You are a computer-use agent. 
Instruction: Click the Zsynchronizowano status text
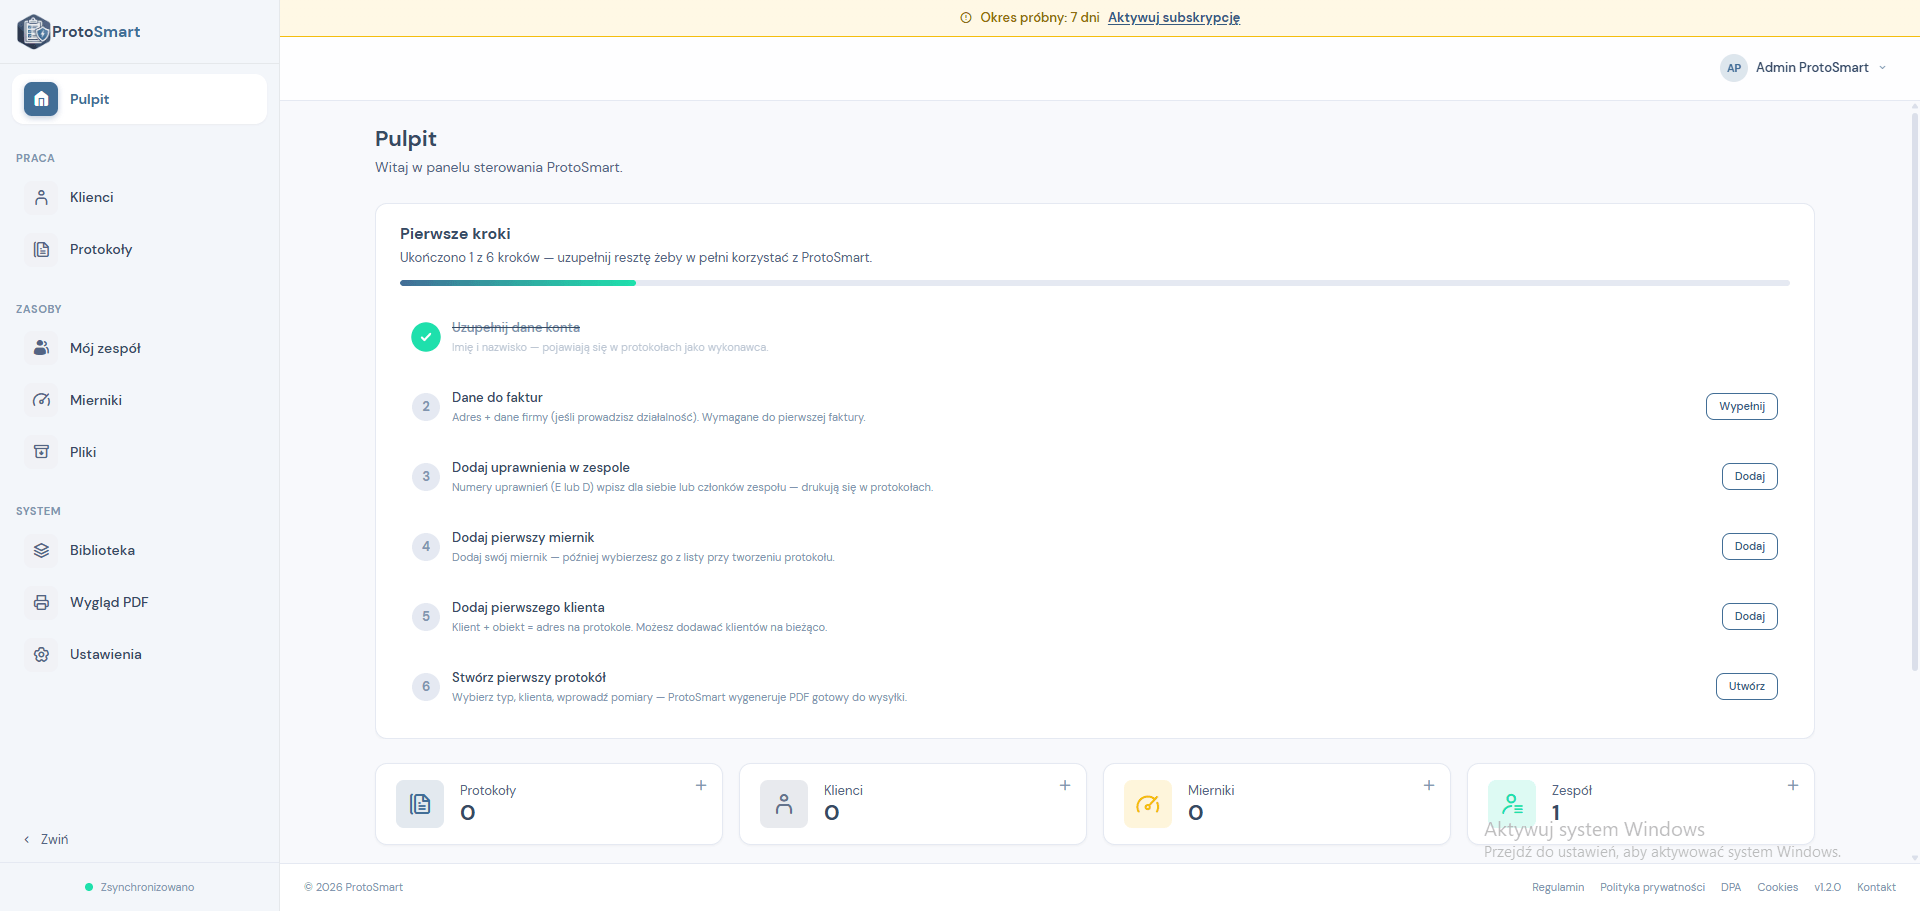(147, 887)
